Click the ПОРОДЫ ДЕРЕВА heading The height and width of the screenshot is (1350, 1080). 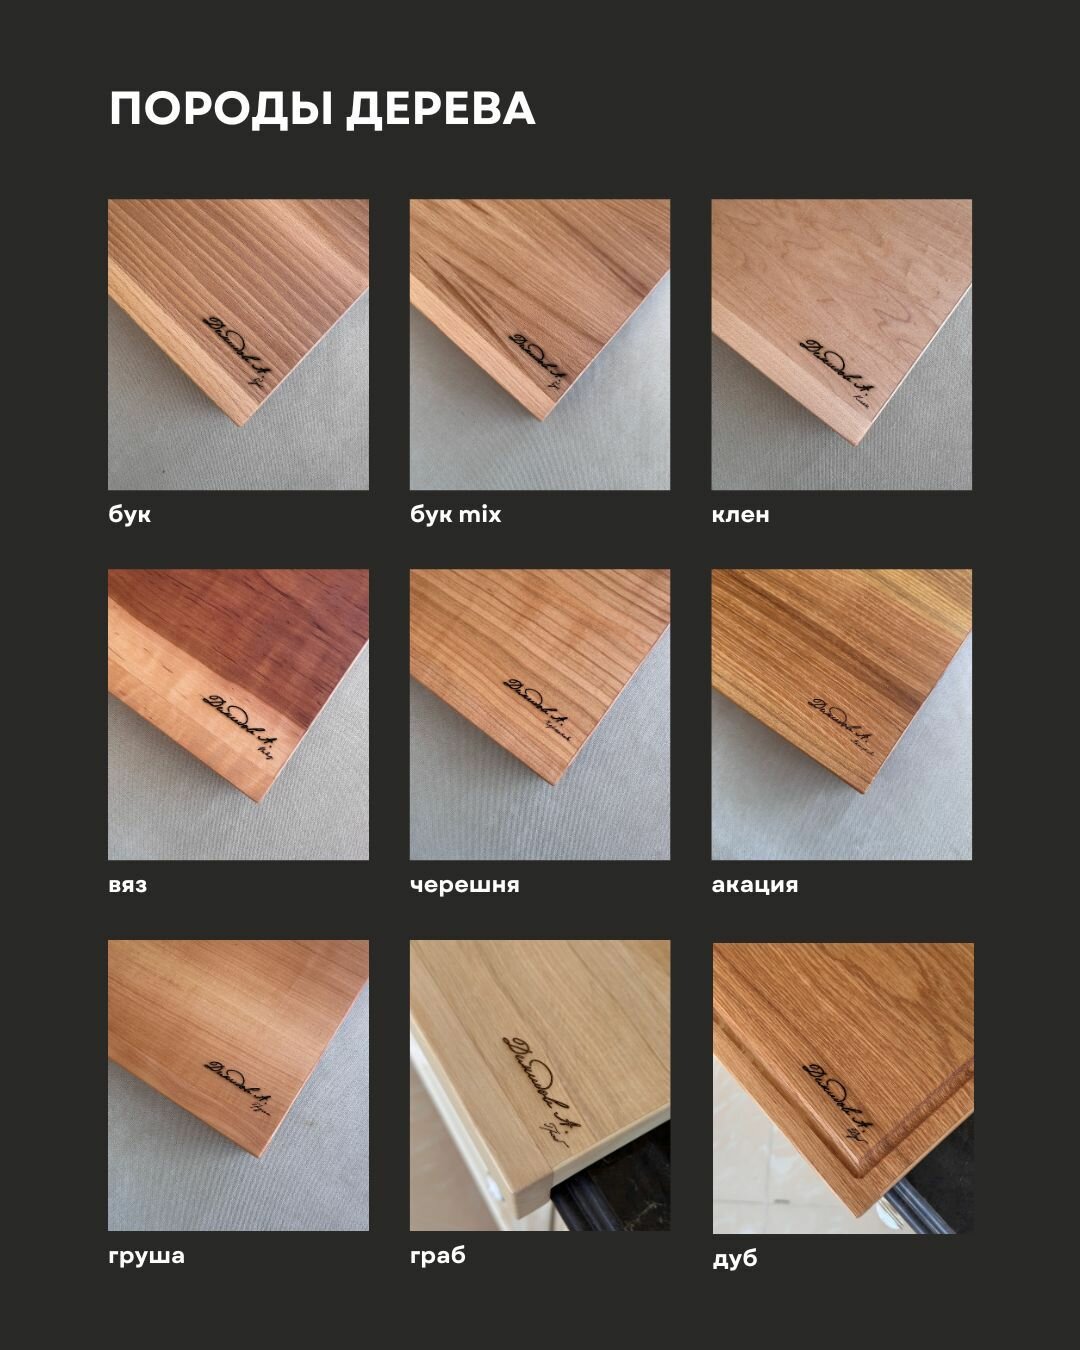click(322, 109)
